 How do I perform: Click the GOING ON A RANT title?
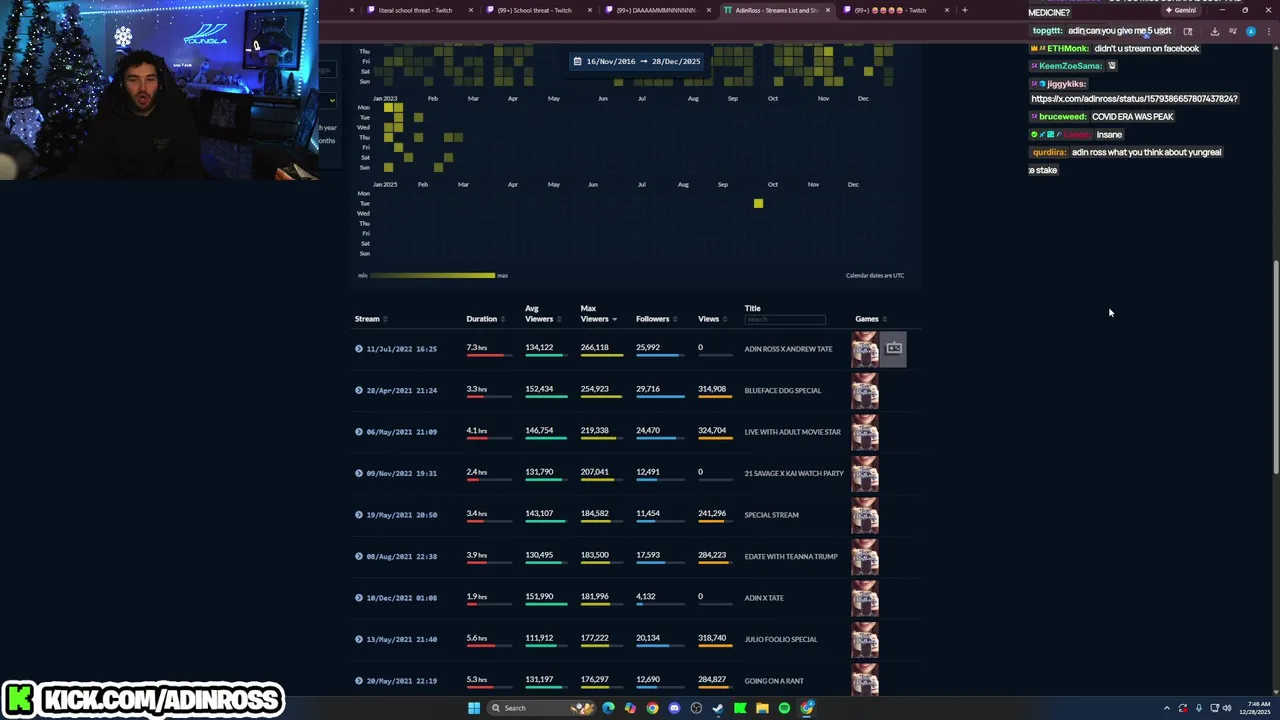(774, 681)
